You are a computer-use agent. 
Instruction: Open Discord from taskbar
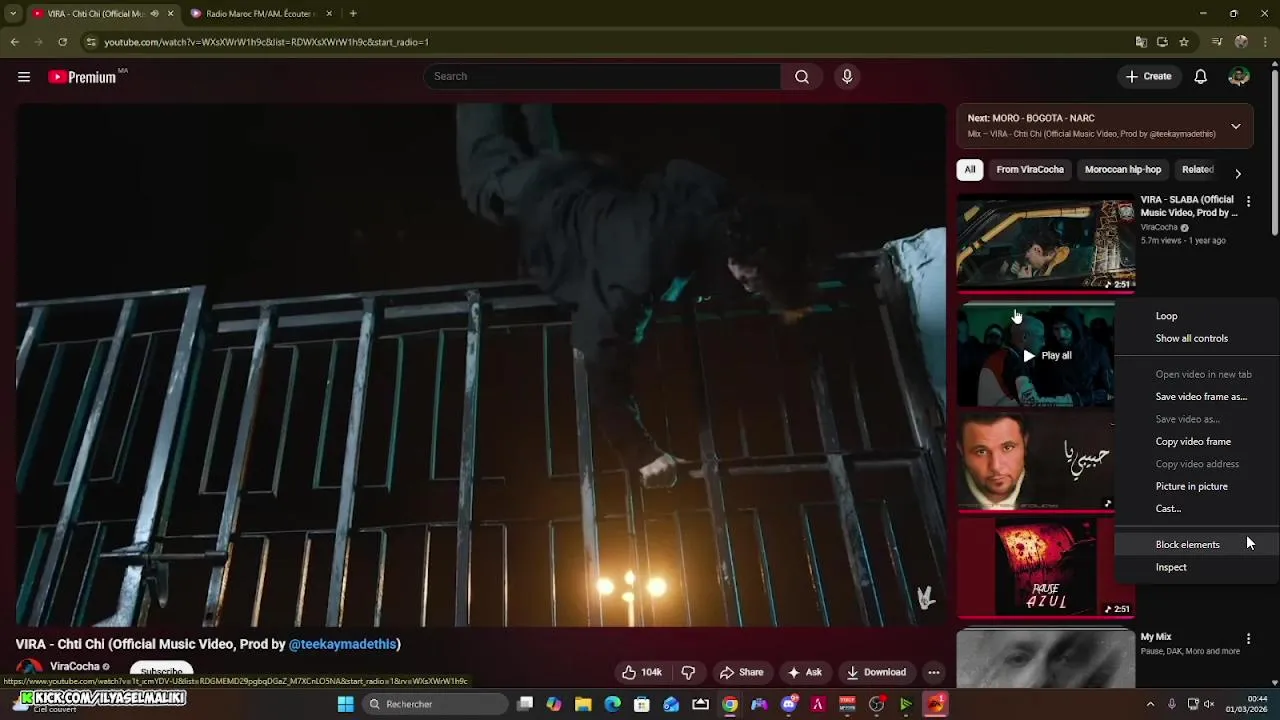click(788, 704)
